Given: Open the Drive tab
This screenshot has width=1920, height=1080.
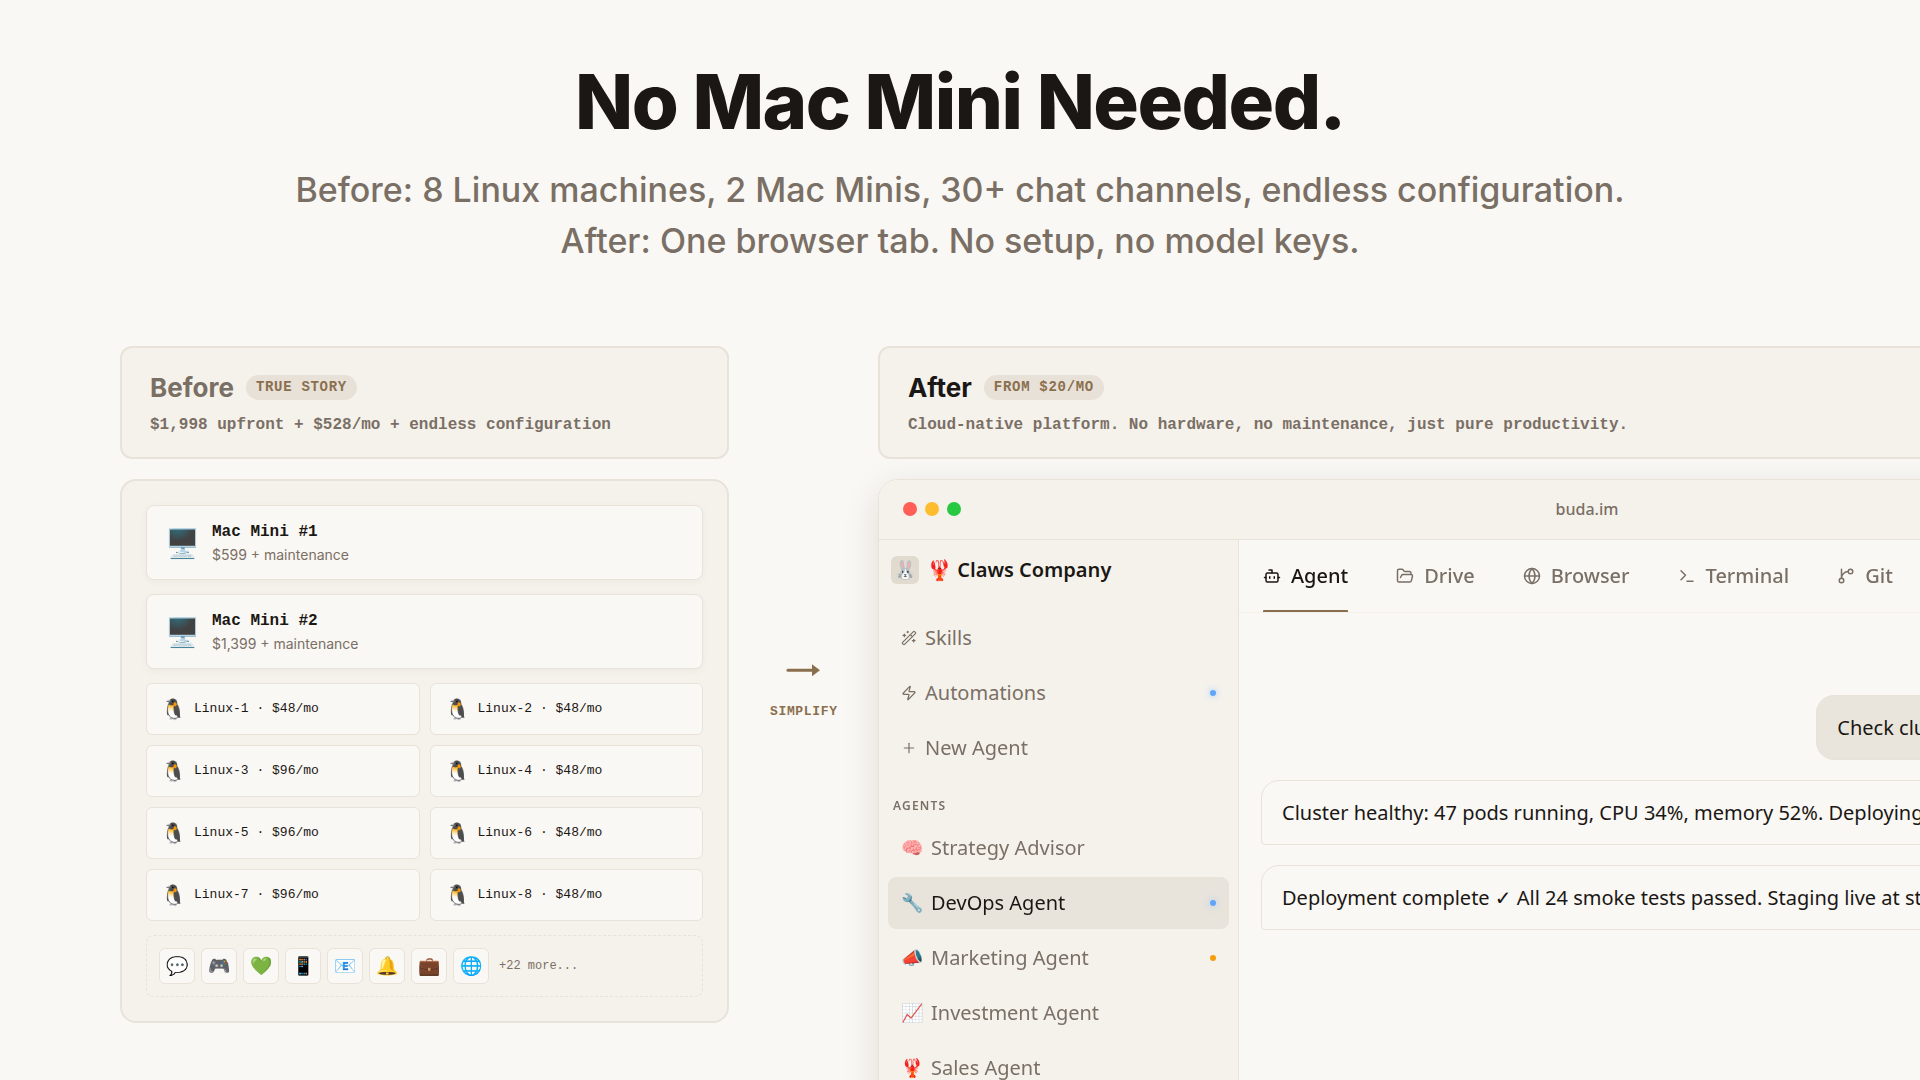Looking at the screenshot, I should point(1435,576).
